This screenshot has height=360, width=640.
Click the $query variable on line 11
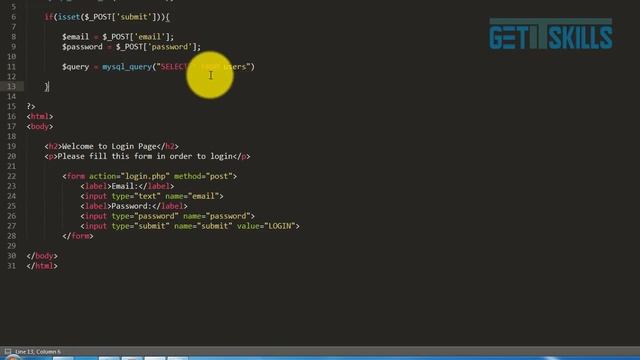[76, 67]
